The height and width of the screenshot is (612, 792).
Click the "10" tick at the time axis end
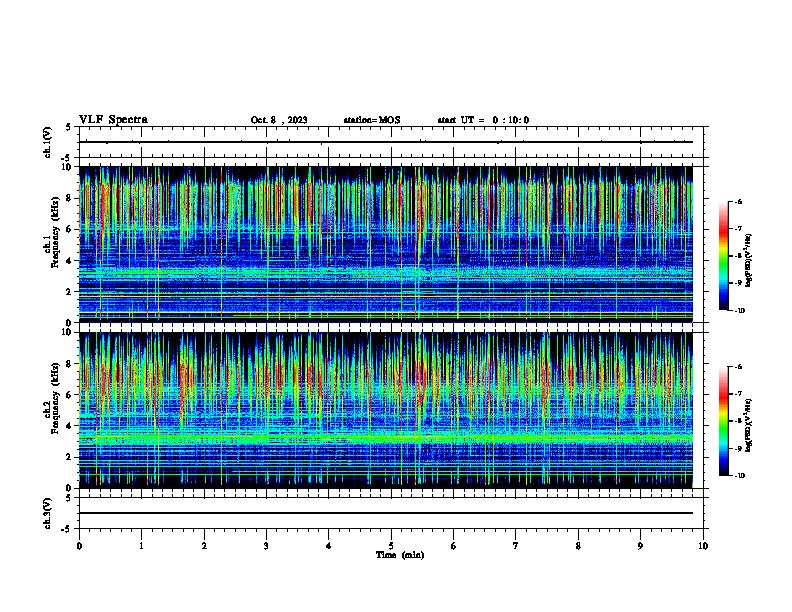click(703, 546)
